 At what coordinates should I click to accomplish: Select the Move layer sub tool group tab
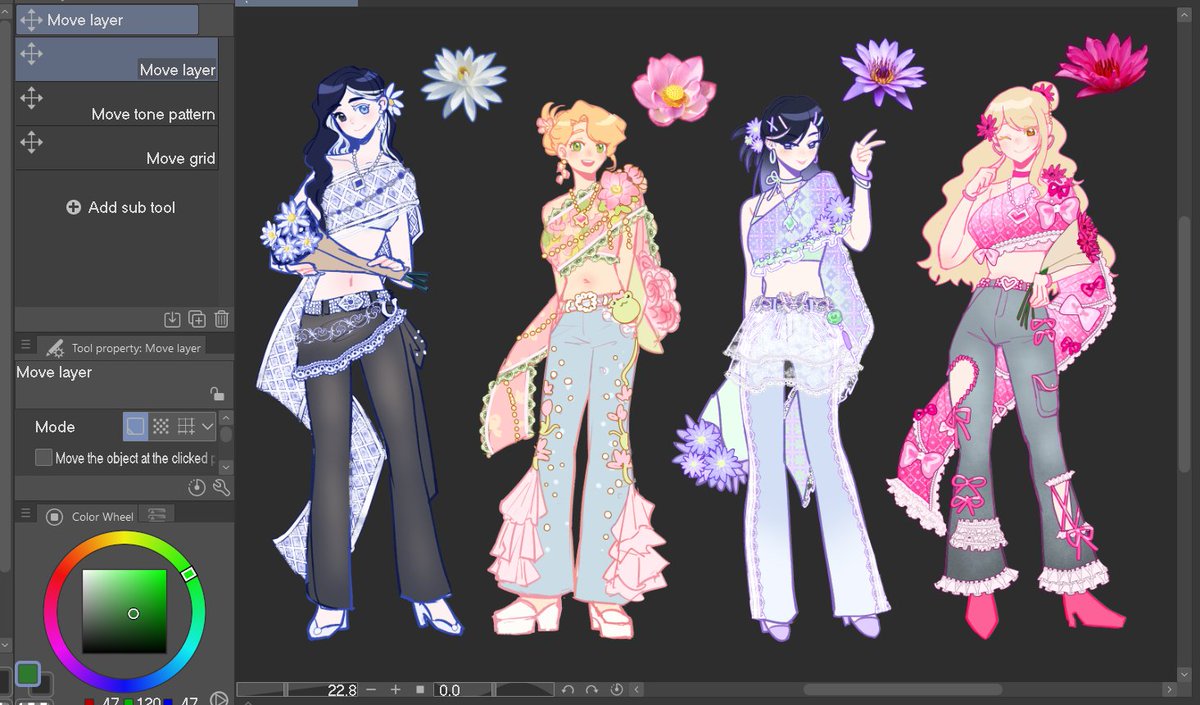[107, 20]
